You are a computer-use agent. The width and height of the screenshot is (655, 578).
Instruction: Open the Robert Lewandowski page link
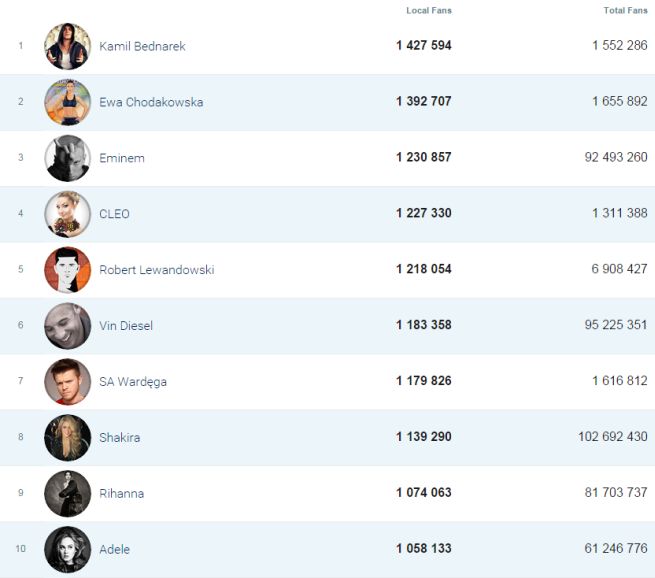click(156, 270)
